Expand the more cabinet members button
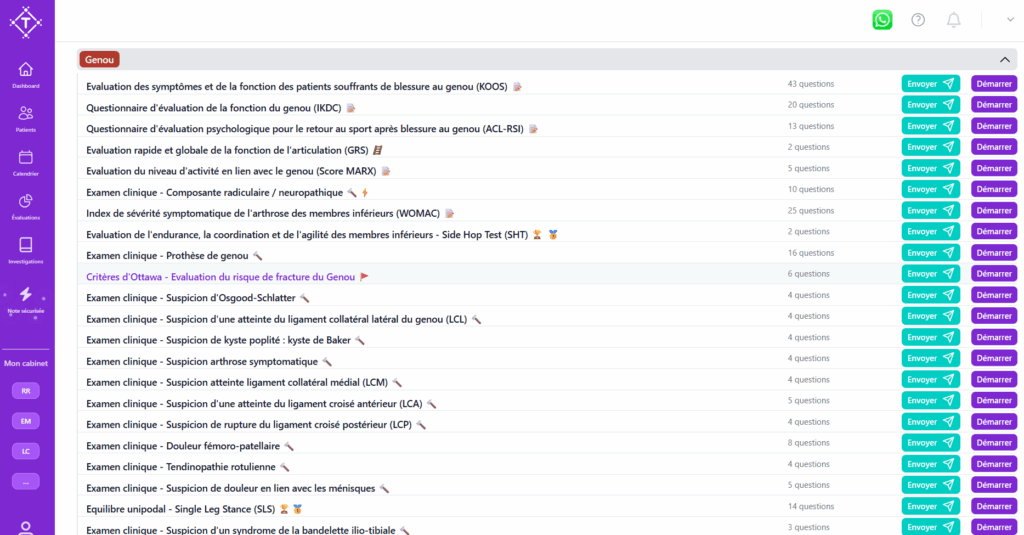This screenshot has height=535, width=1024. [x=26, y=481]
